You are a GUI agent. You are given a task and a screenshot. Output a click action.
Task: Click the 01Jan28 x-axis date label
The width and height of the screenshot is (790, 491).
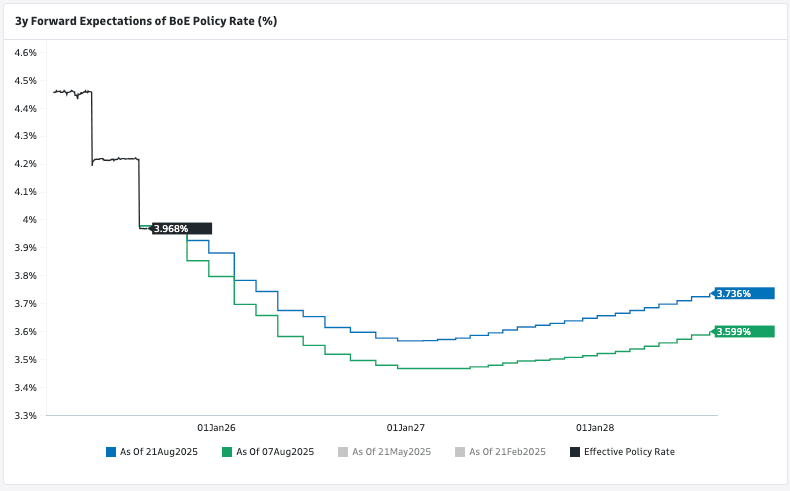coord(596,426)
